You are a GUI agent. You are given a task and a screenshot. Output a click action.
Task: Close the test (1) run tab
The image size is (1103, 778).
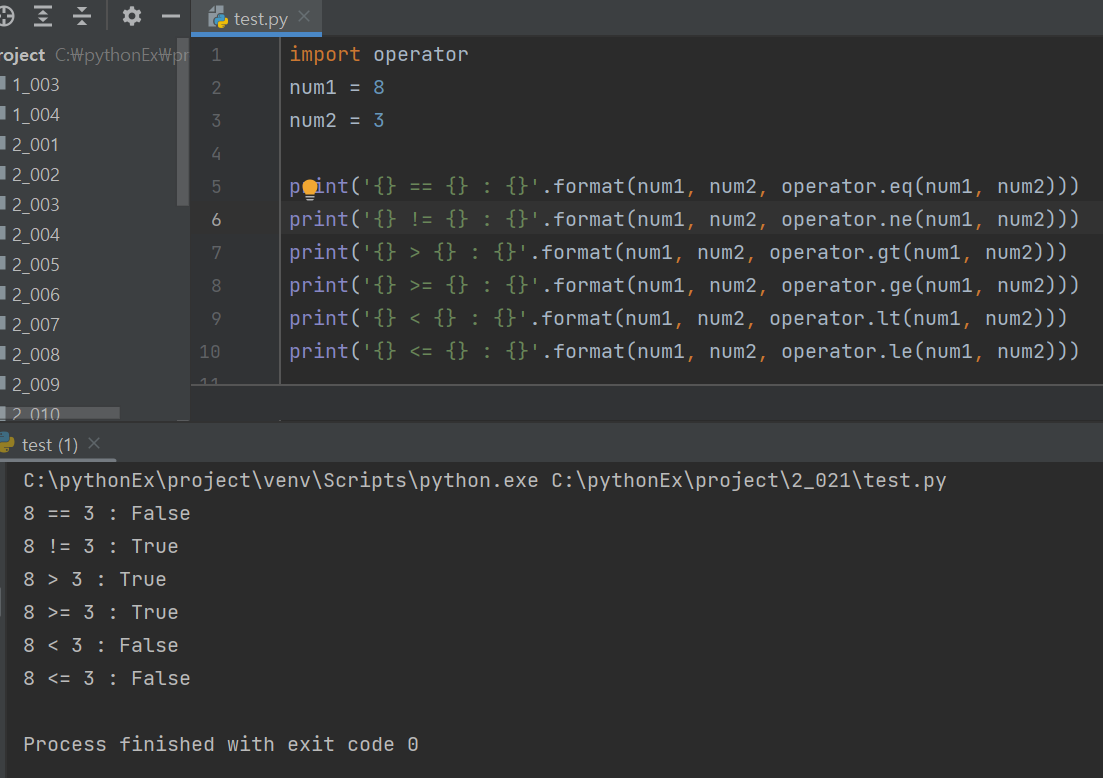click(94, 443)
